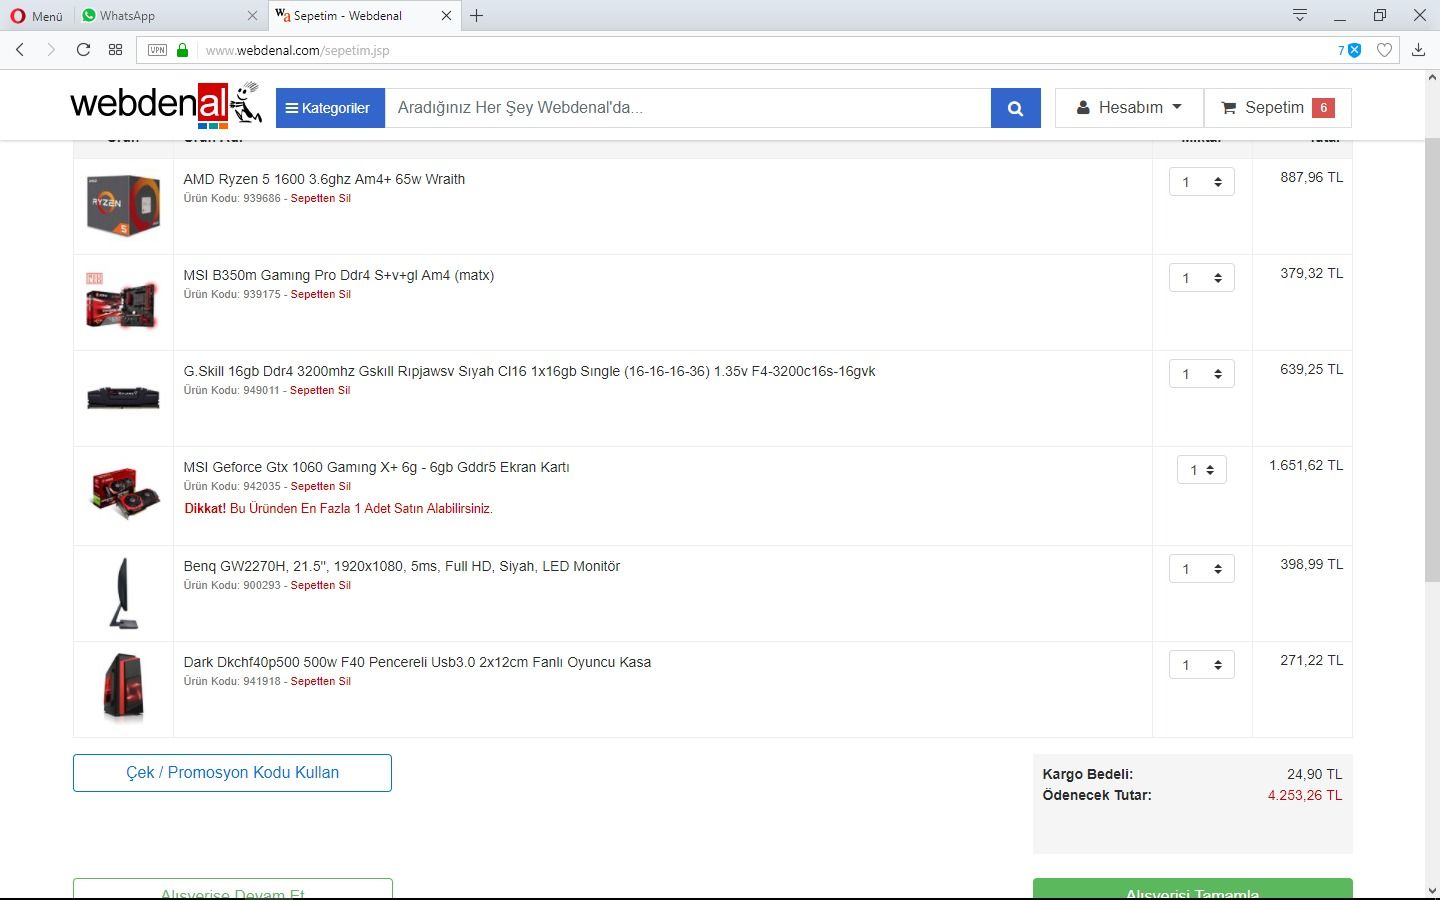The width and height of the screenshot is (1440, 900).
Task: Open the Kategoriler menu
Action: (x=330, y=108)
